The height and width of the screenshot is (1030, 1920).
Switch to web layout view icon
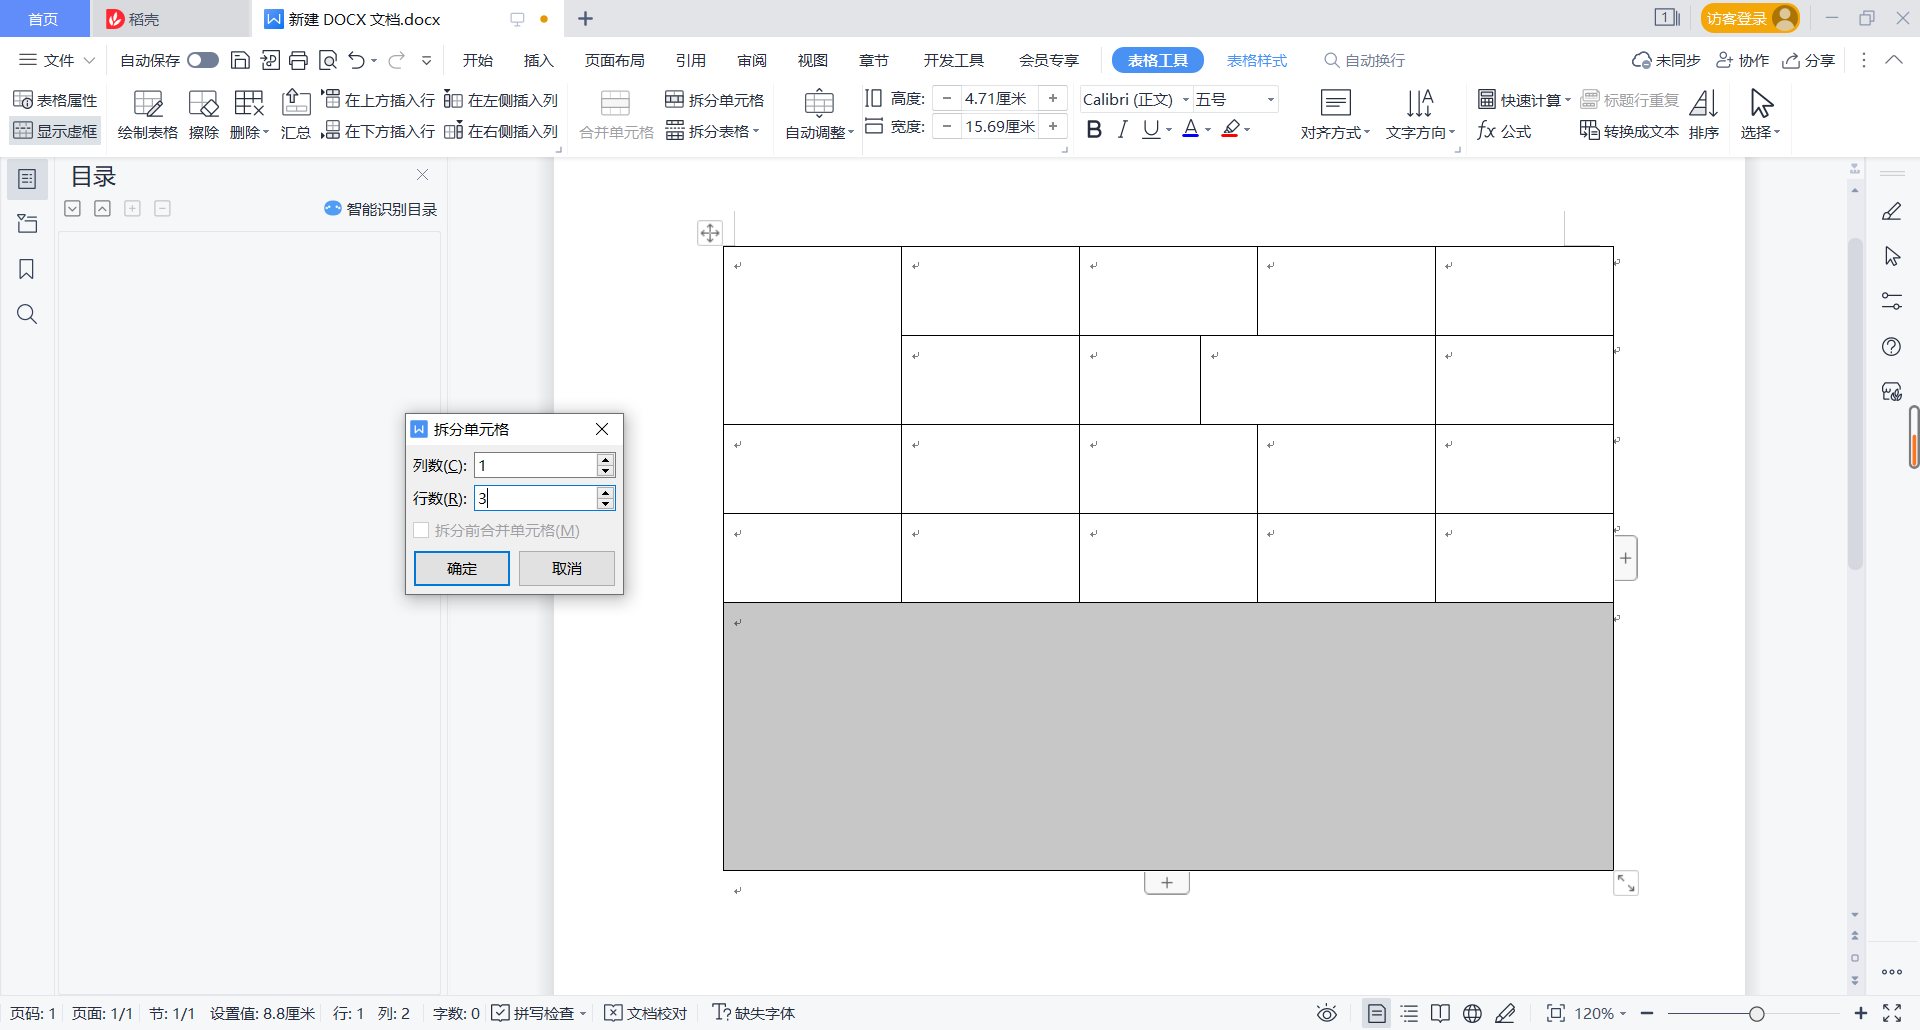[x=1472, y=1013]
